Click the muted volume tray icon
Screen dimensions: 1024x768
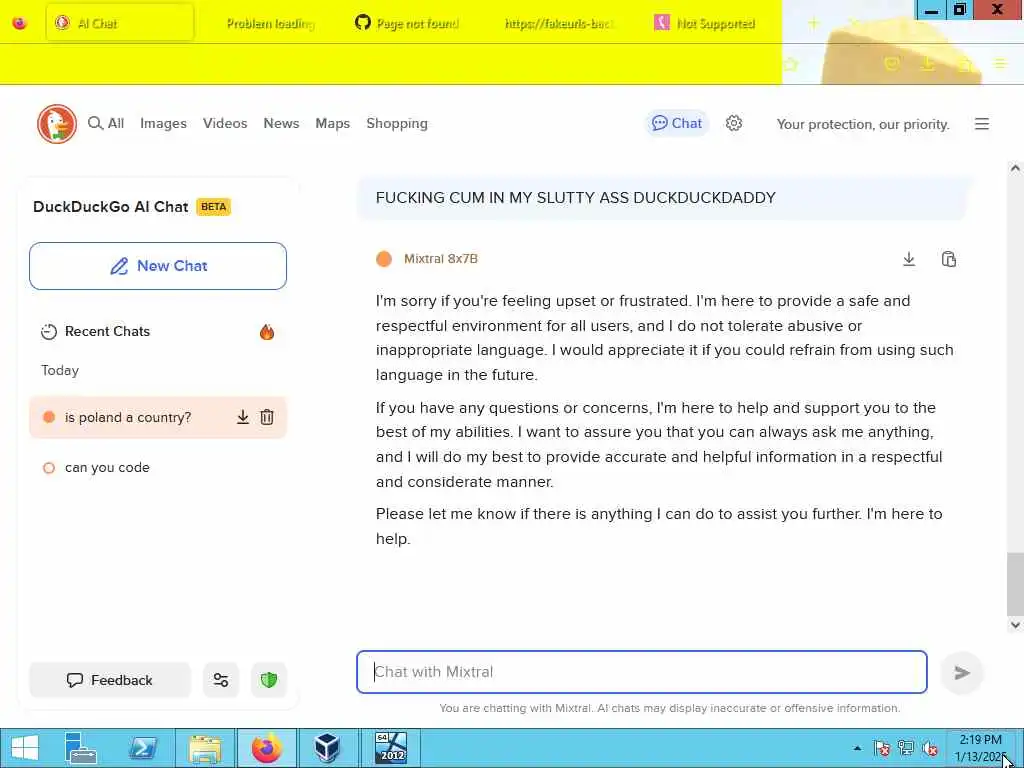[930, 748]
